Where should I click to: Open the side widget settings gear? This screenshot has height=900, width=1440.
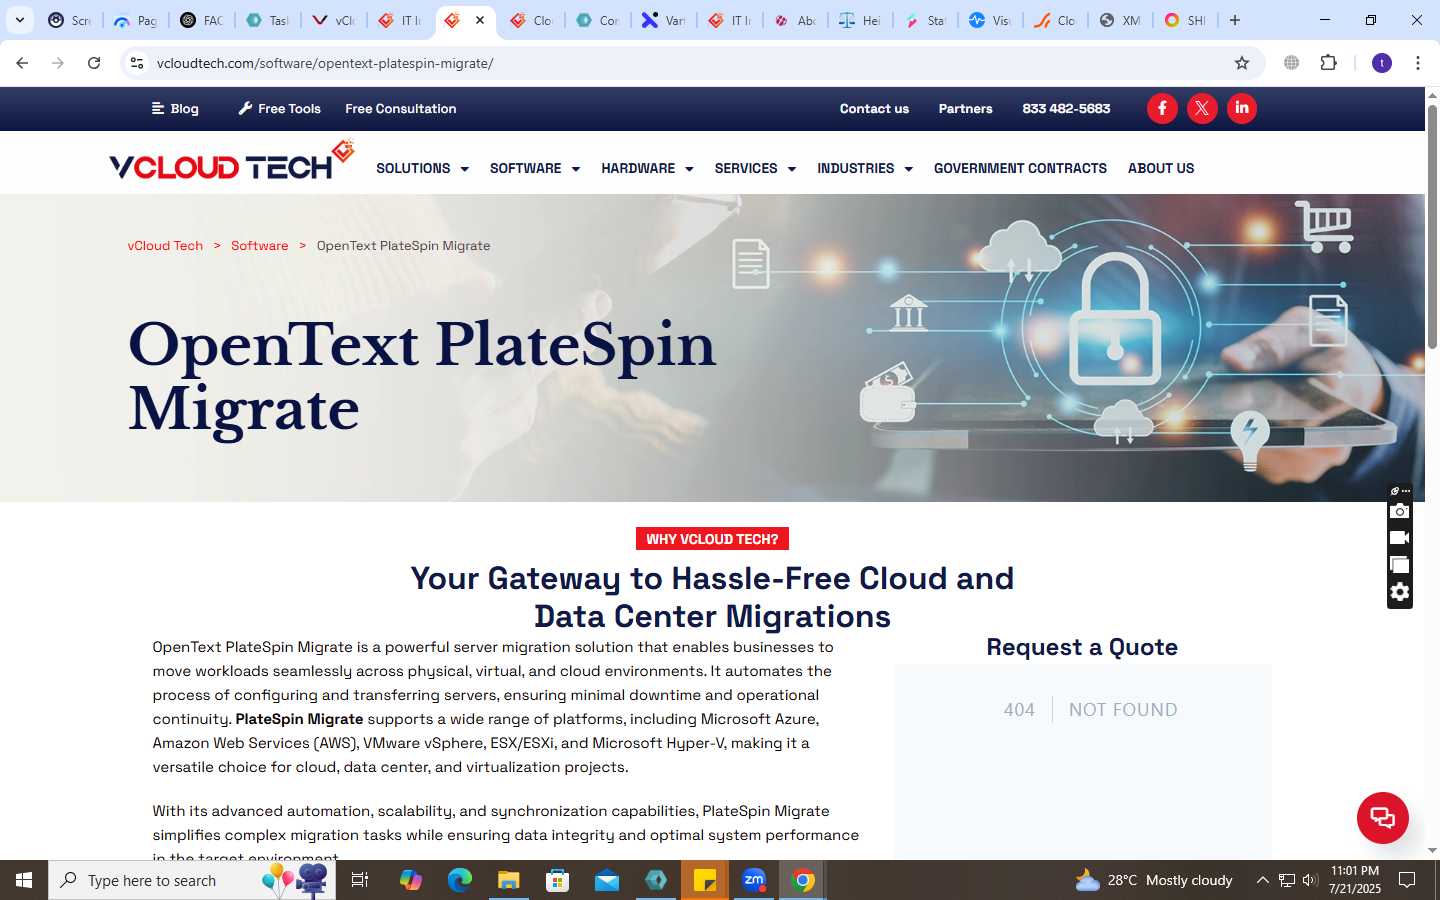click(1400, 592)
